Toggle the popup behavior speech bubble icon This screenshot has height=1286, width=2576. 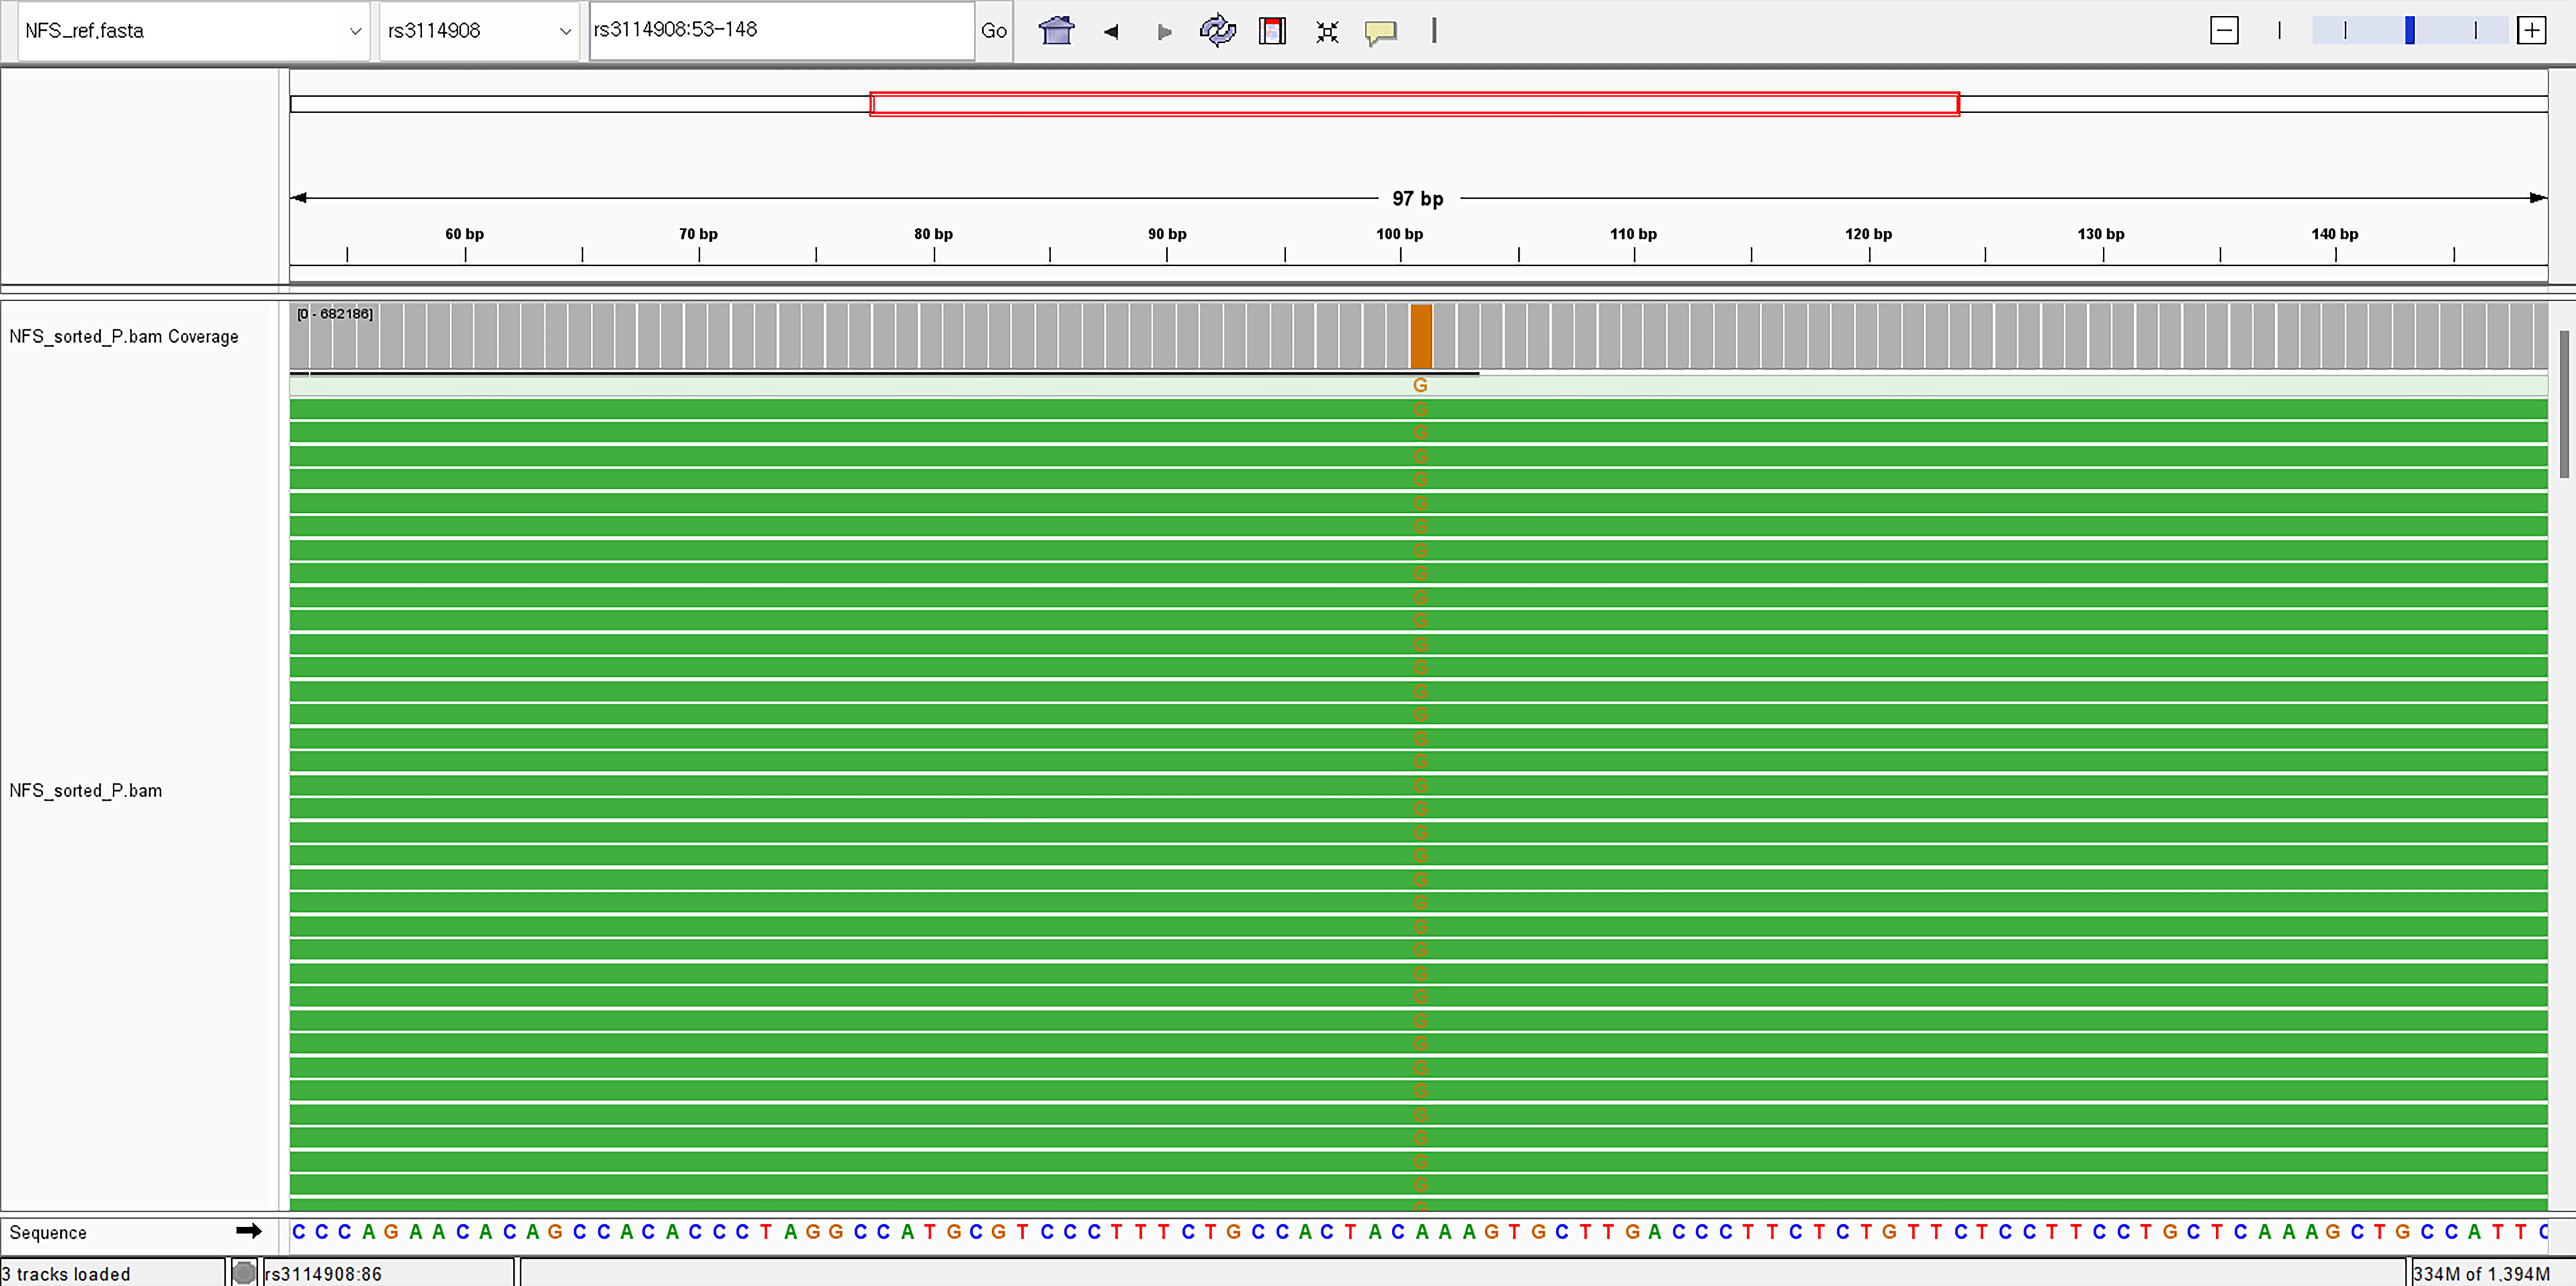click(x=1380, y=31)
